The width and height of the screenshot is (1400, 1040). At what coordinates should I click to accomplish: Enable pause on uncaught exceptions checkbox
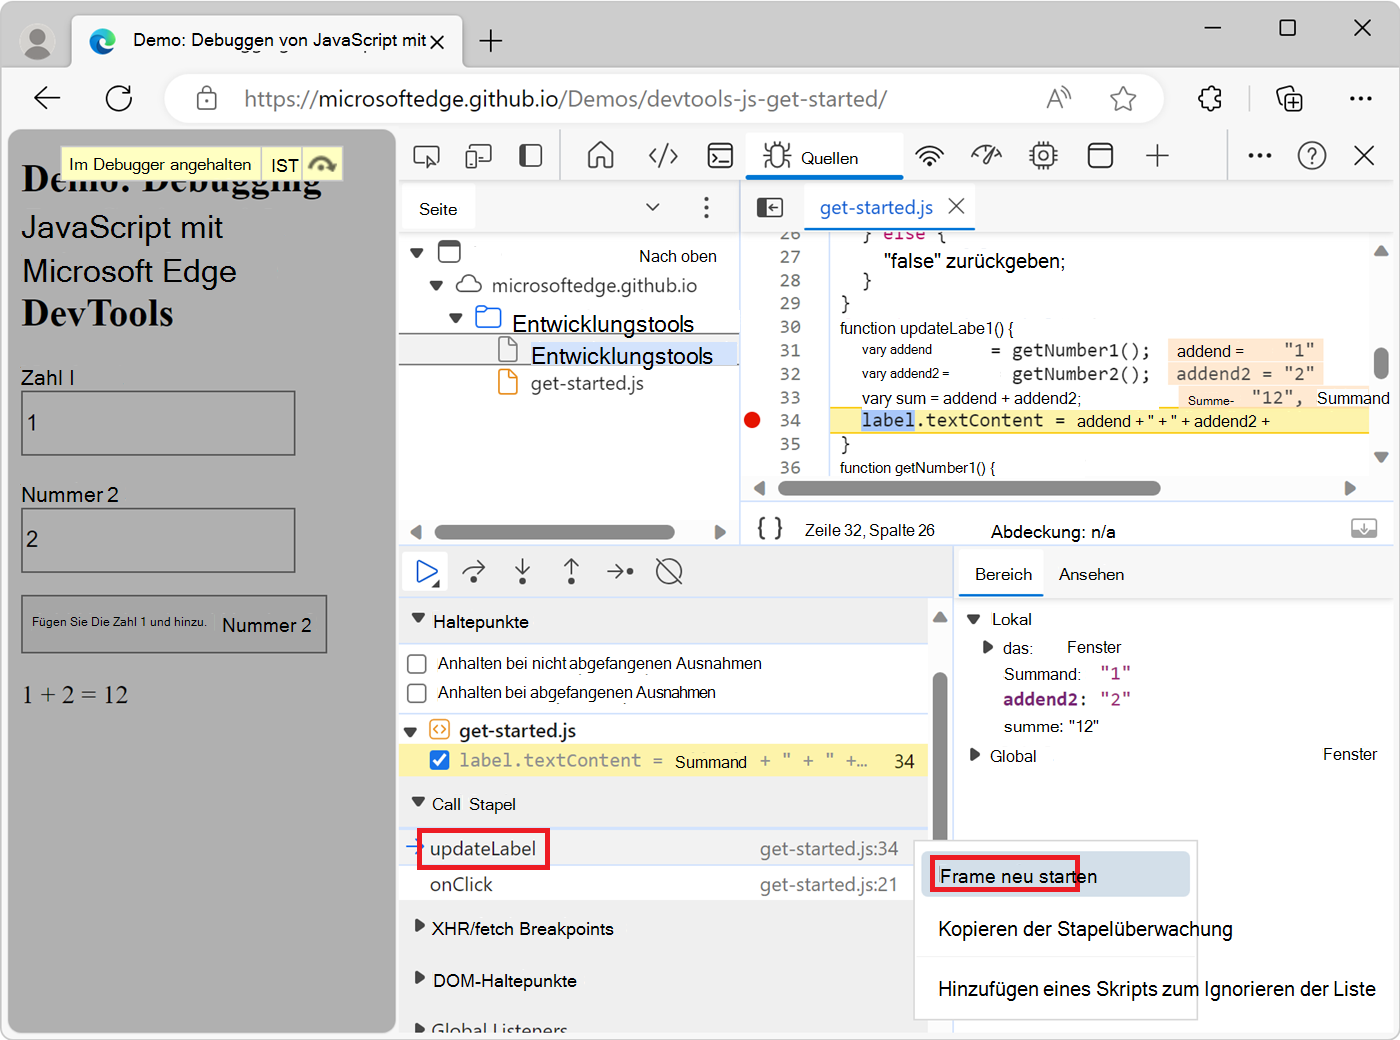point(418,664)
